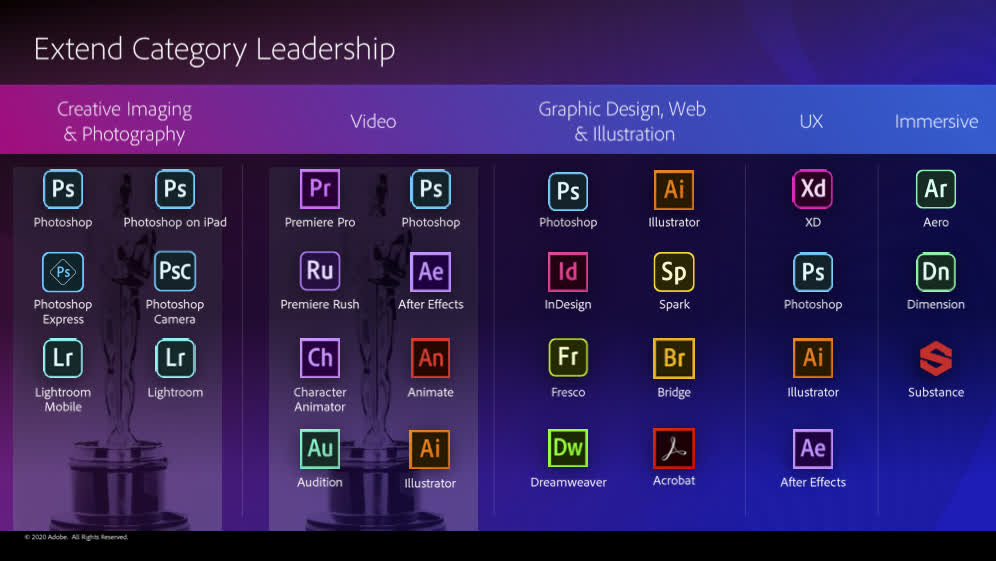
Task: Click the Audition Au icon
Action: pos(320,449)
